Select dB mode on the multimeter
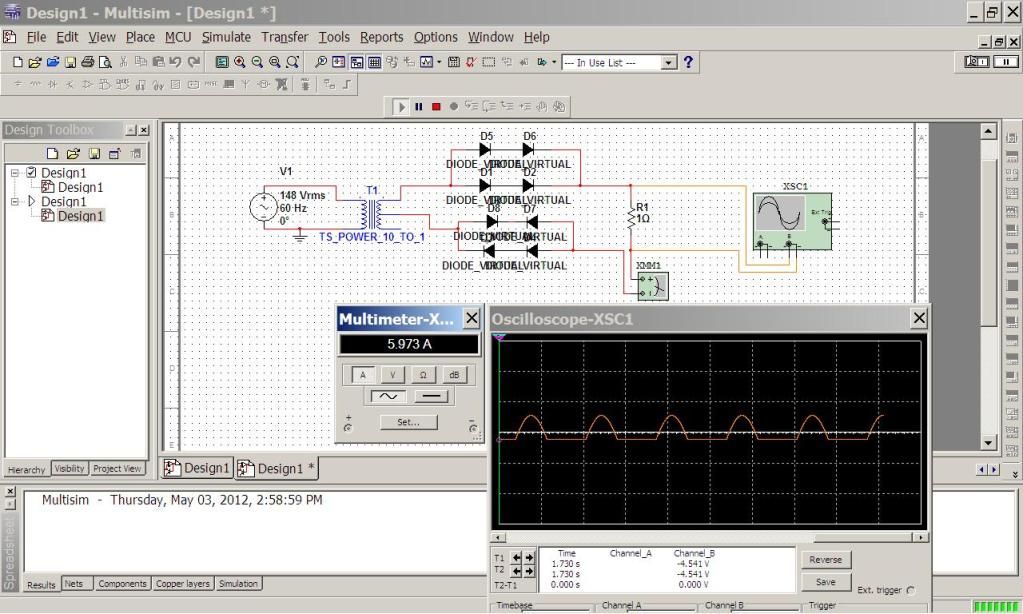The image size is (1023, 614). pyautogui.click(x=453, y=375)
